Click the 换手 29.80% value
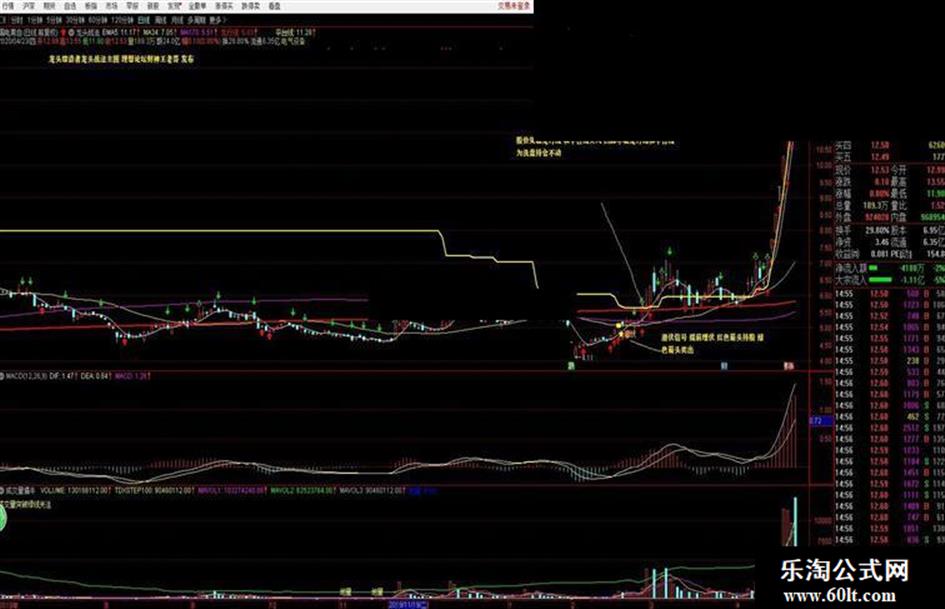 [878, 230]
